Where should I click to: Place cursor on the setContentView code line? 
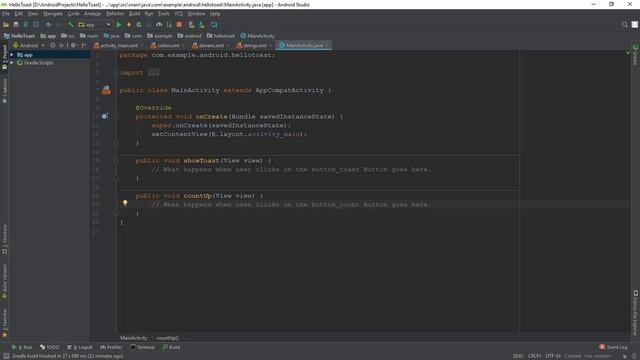click(229, 134)
